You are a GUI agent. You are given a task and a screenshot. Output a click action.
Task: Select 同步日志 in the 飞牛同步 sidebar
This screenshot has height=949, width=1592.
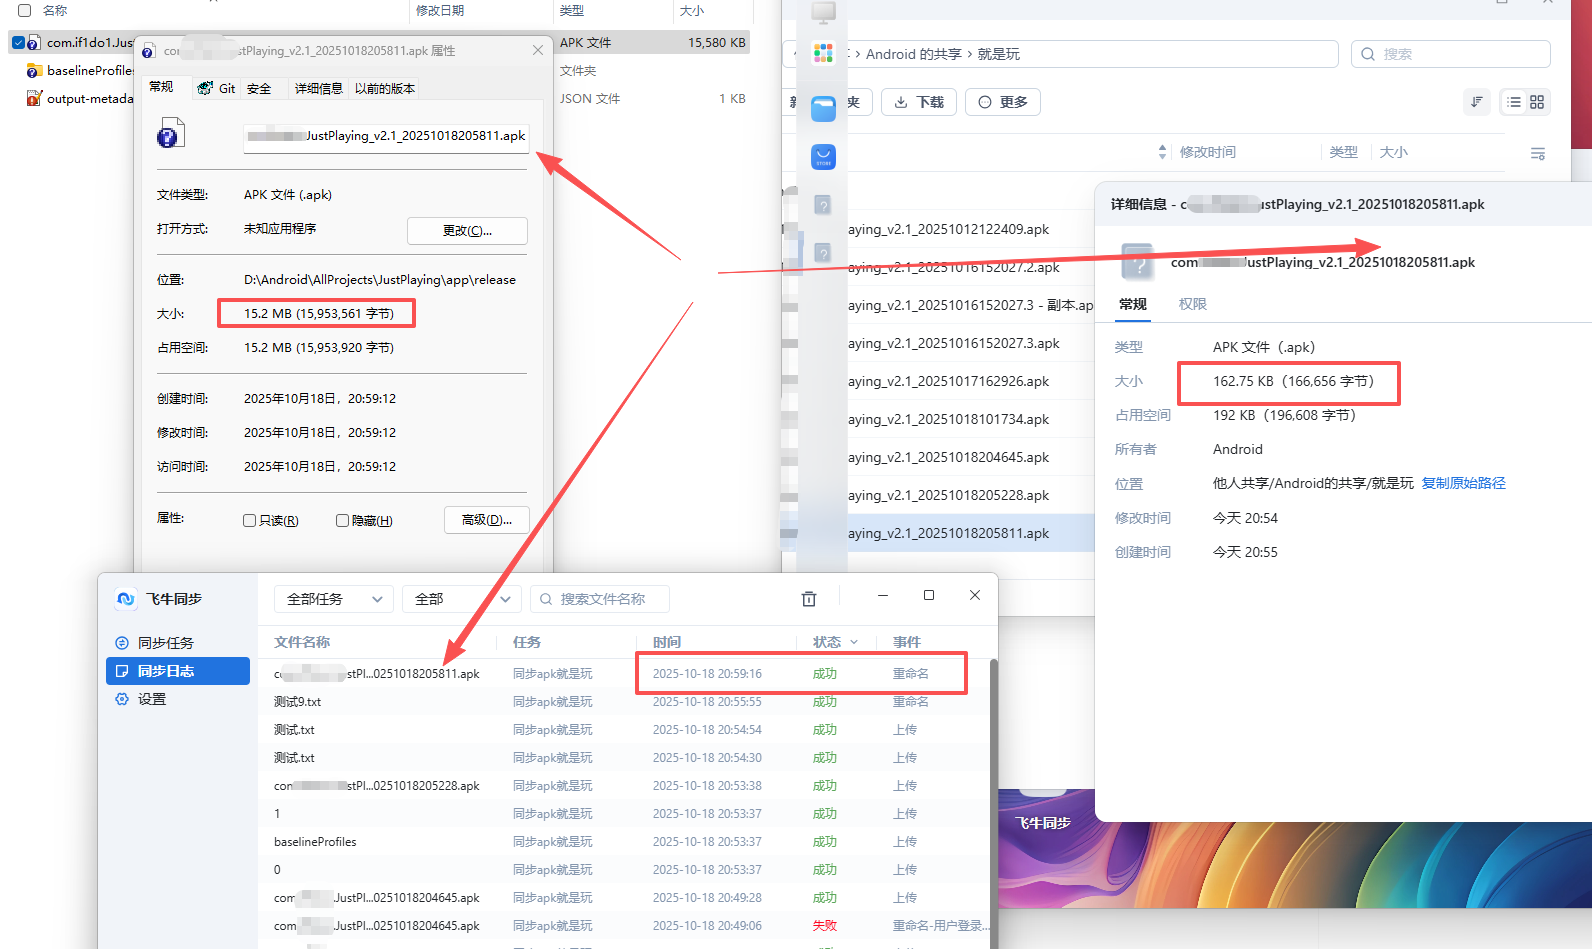(x=178, y=671)
